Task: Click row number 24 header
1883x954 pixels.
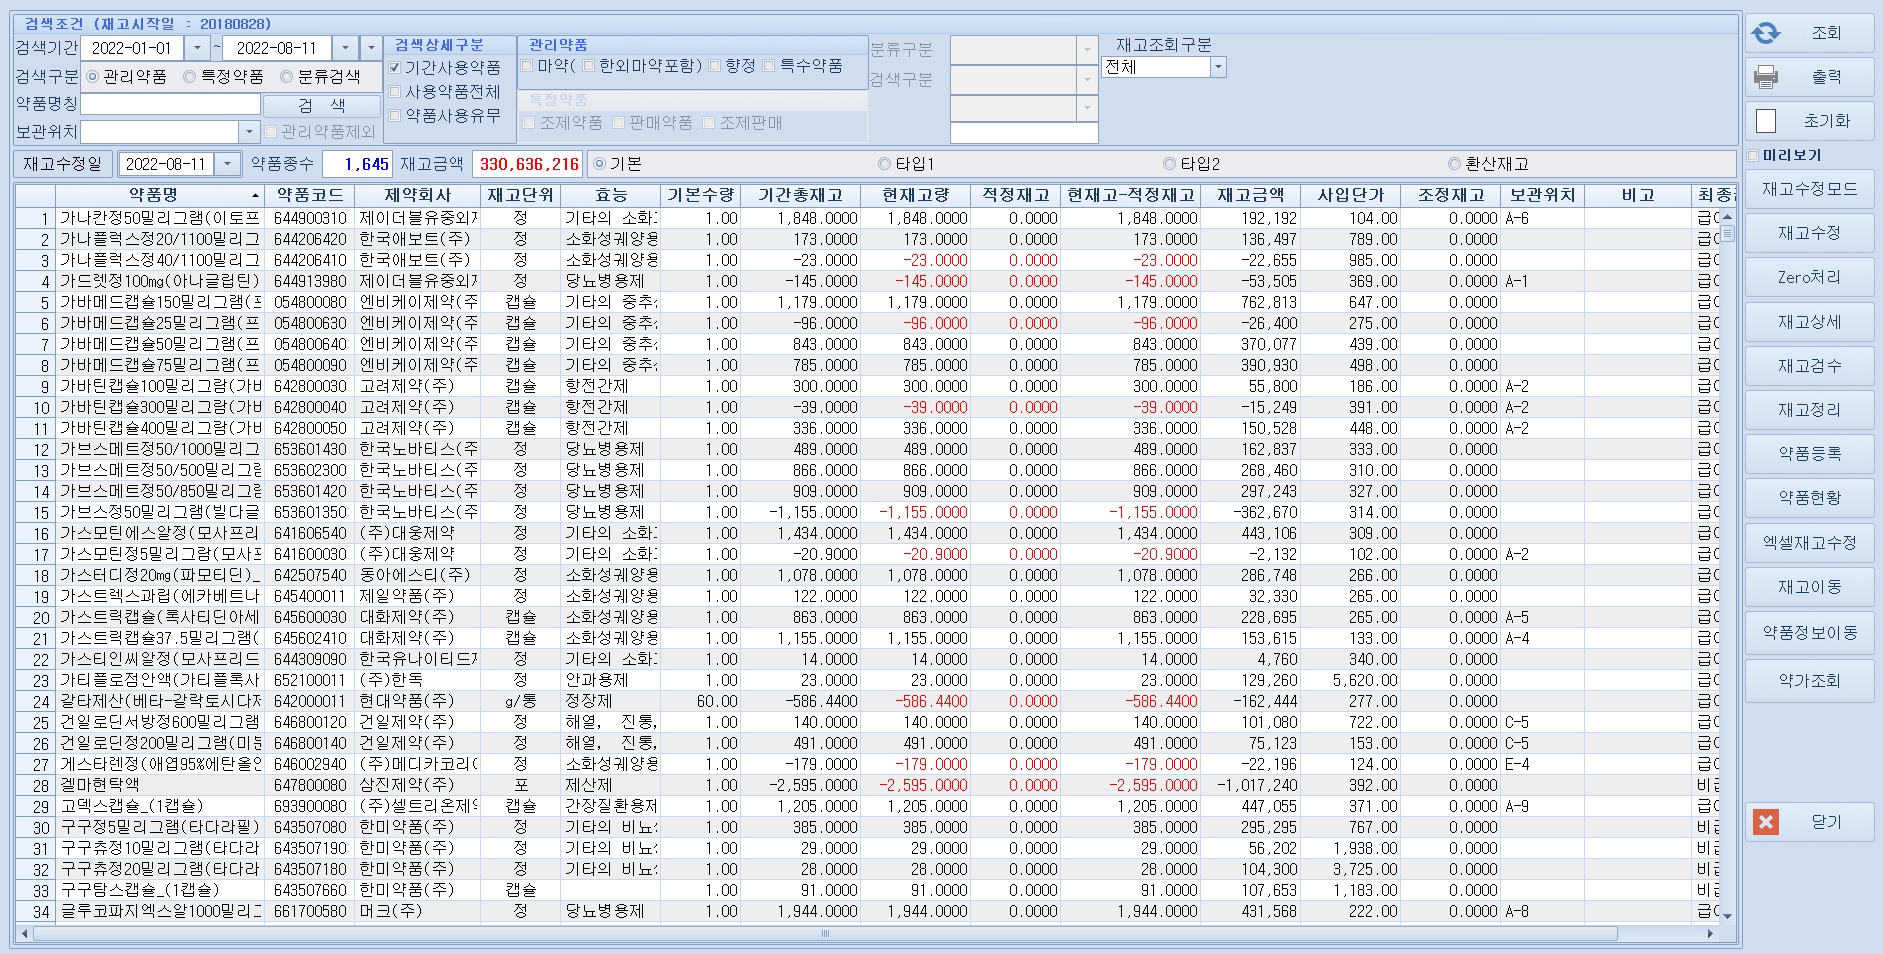Action: click(36, 701)
